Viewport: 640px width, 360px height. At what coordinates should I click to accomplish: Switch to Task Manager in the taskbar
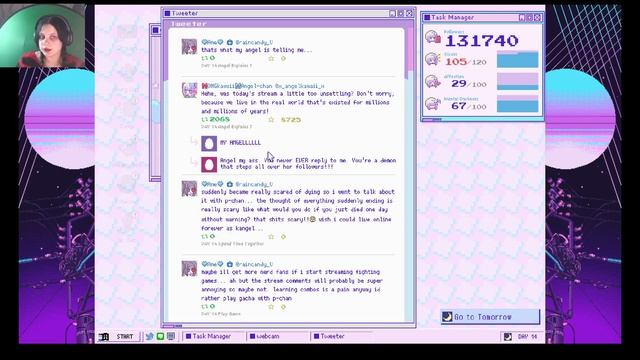coord(212,336)
